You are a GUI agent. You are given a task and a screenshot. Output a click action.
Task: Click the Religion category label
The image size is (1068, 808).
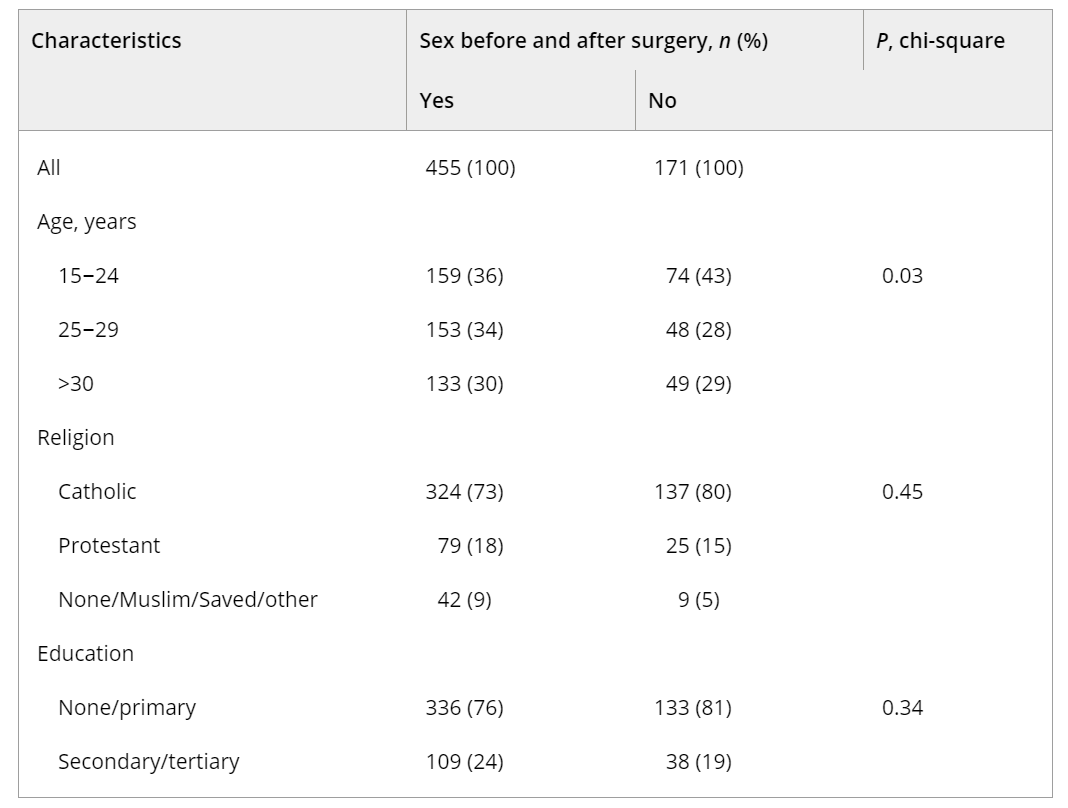pyautogui.click(x=76, y=438)
